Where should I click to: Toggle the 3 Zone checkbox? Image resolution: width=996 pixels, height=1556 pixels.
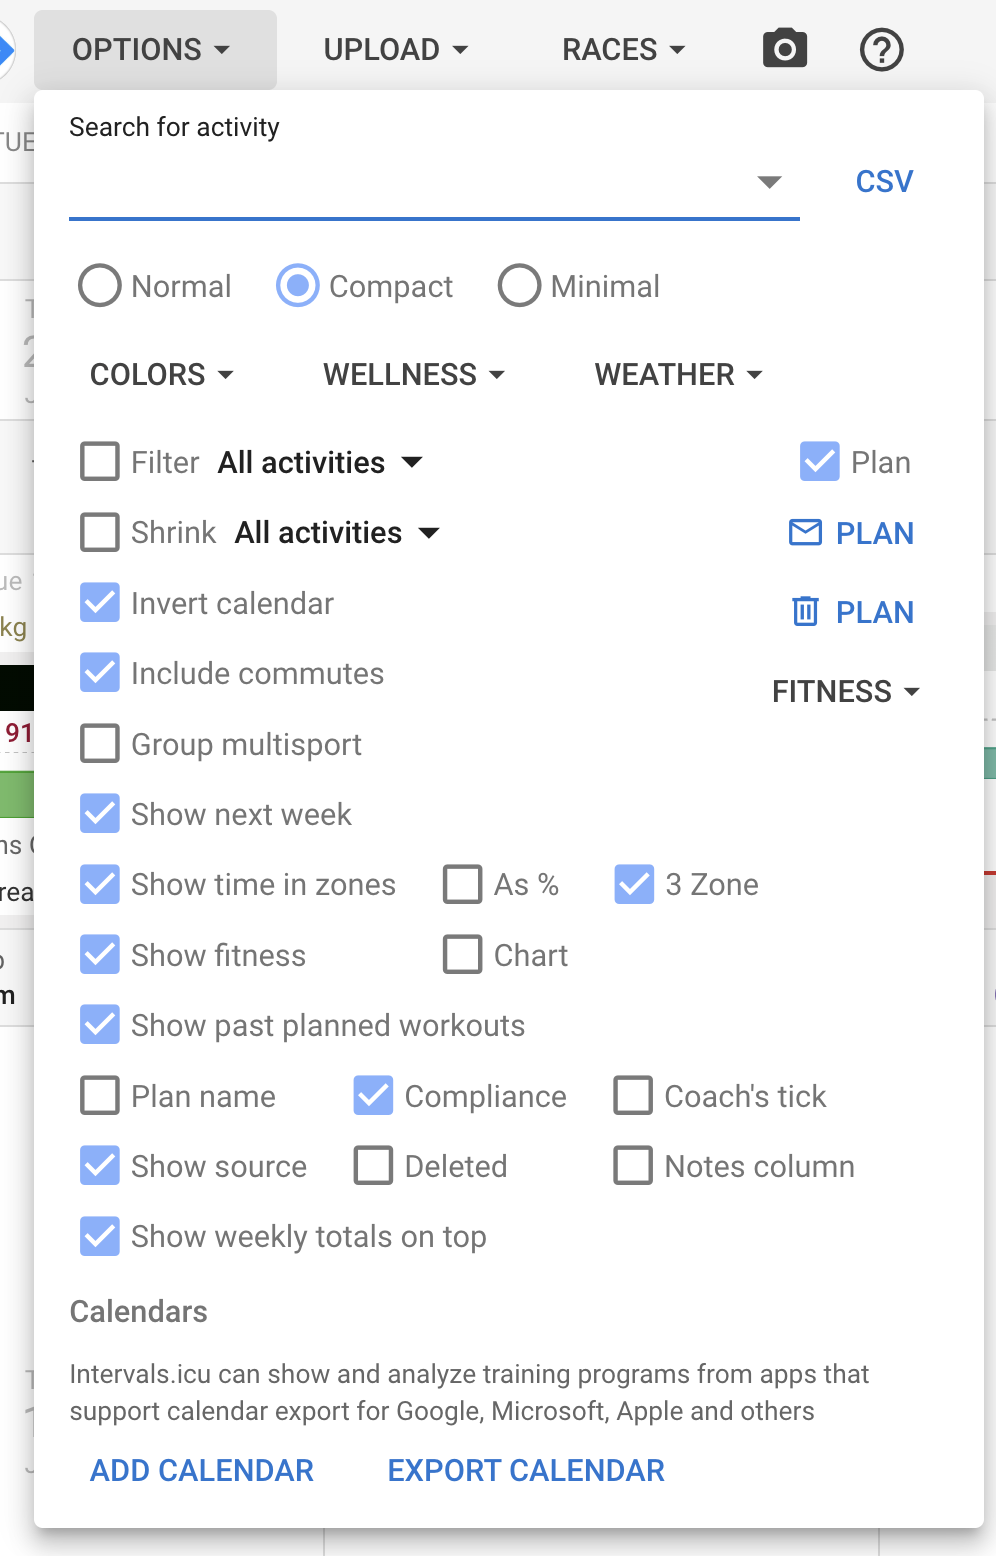click(634, 884)
